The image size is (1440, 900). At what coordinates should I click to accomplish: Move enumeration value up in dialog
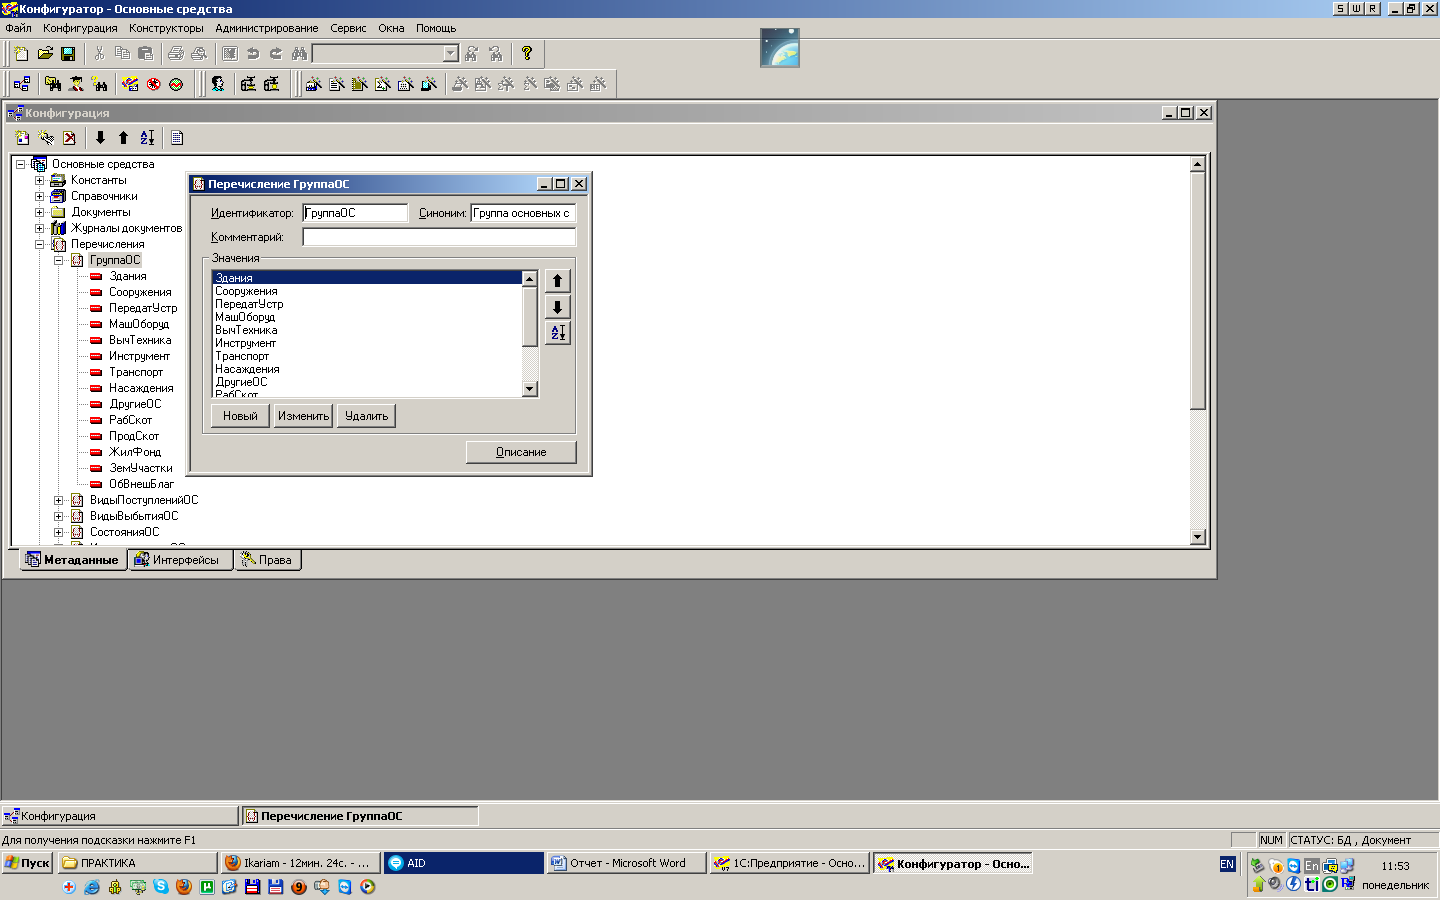pyautogui.click(x=558, y=281)
